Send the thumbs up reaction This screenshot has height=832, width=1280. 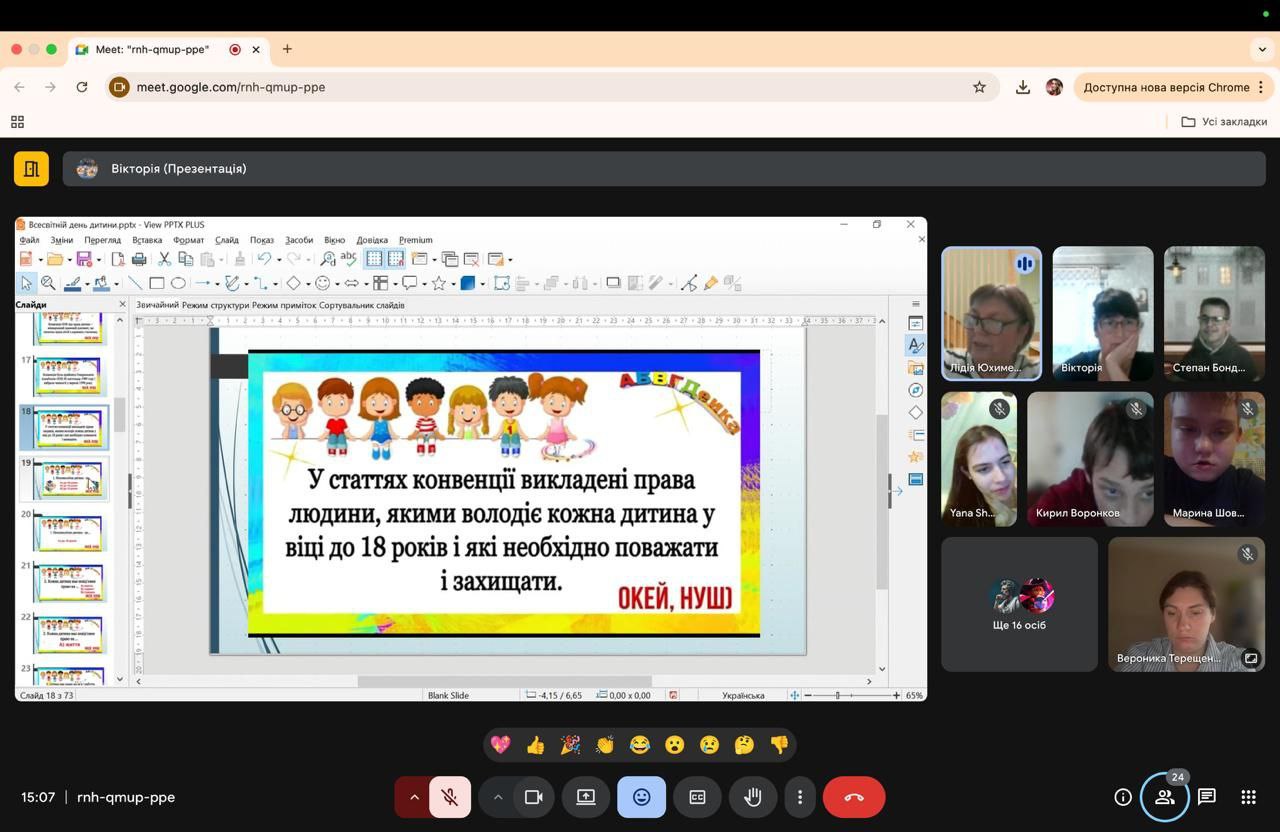click(536, 745)
